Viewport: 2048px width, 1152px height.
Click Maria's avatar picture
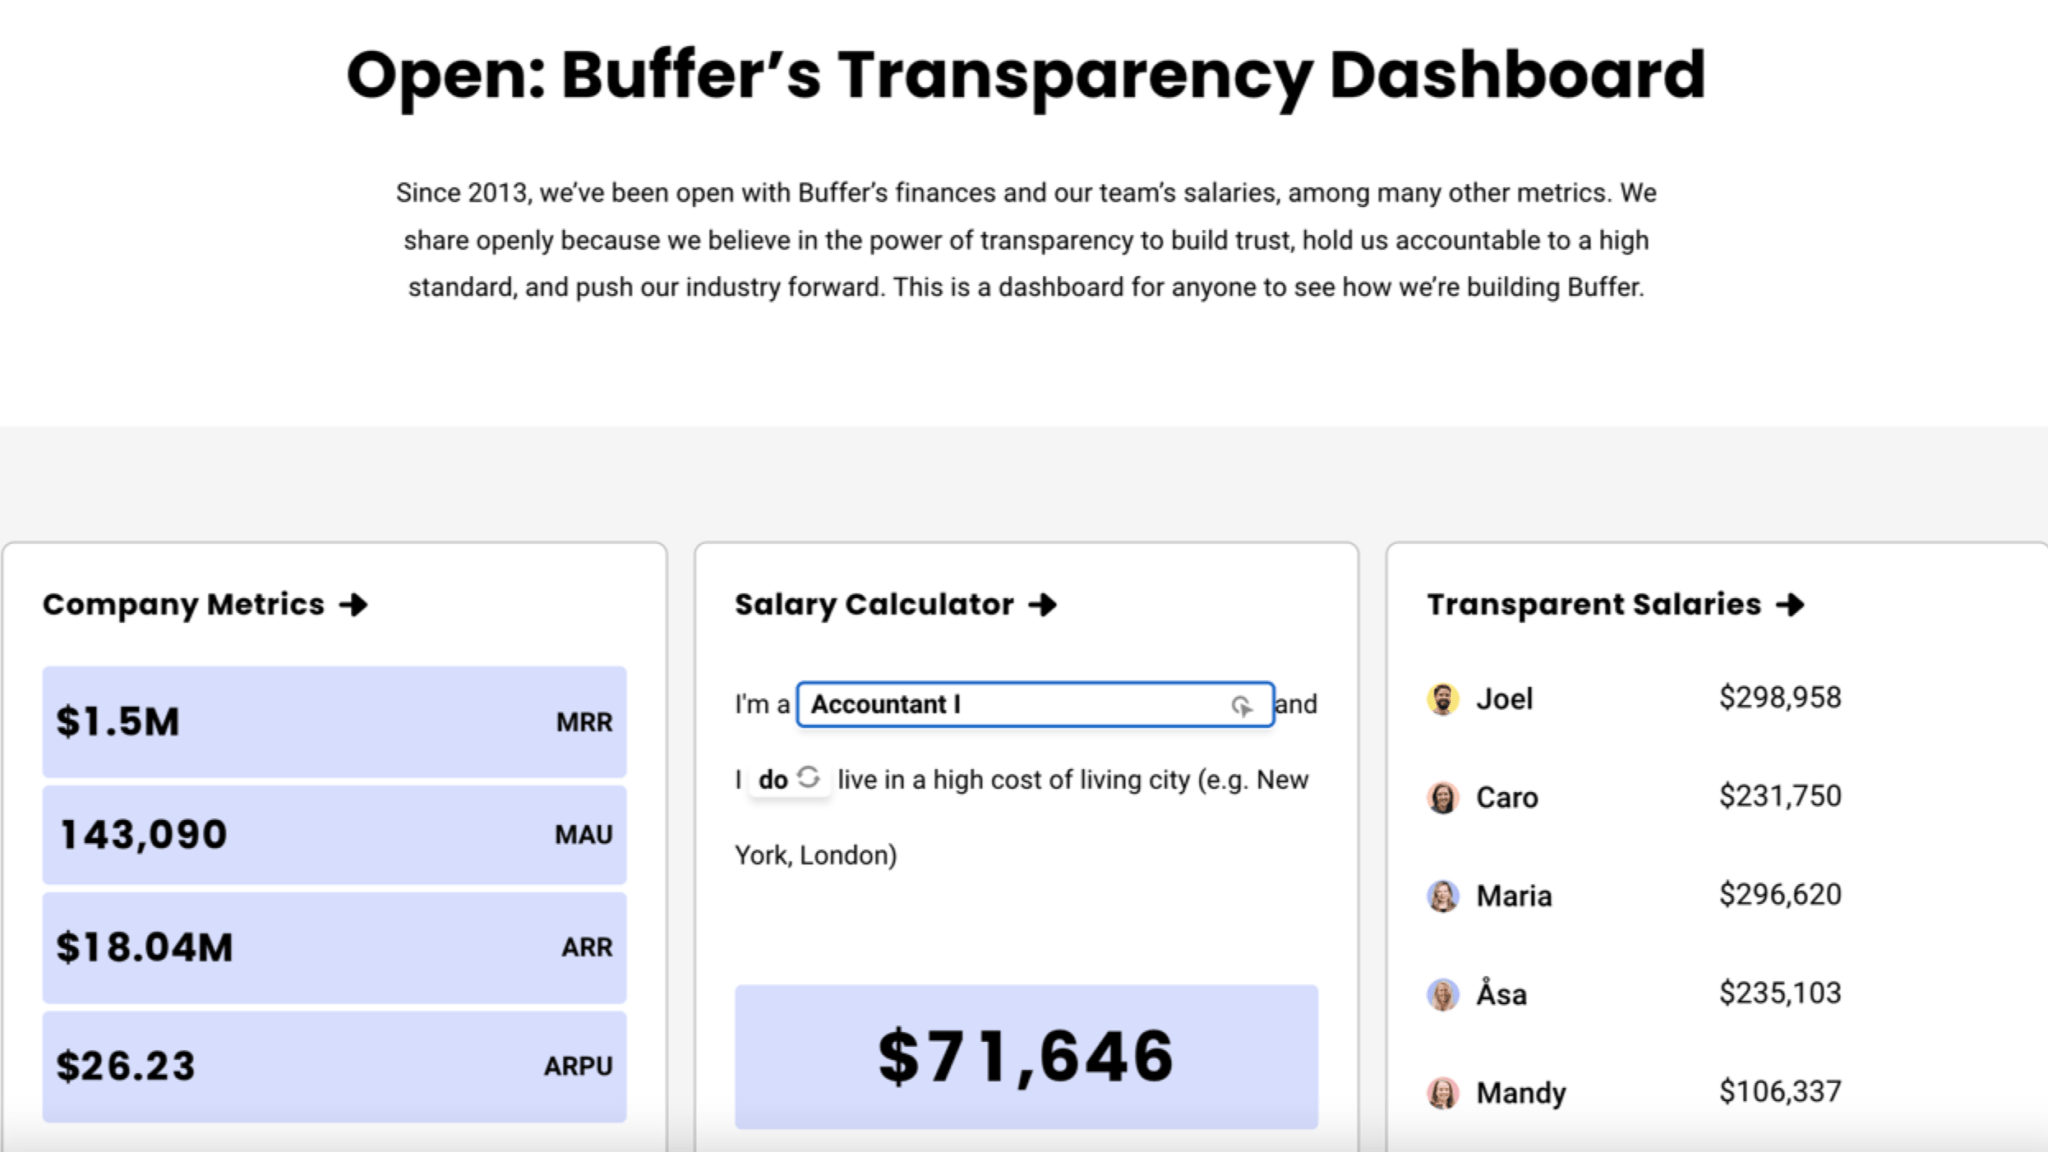[x=1442, y=896]
